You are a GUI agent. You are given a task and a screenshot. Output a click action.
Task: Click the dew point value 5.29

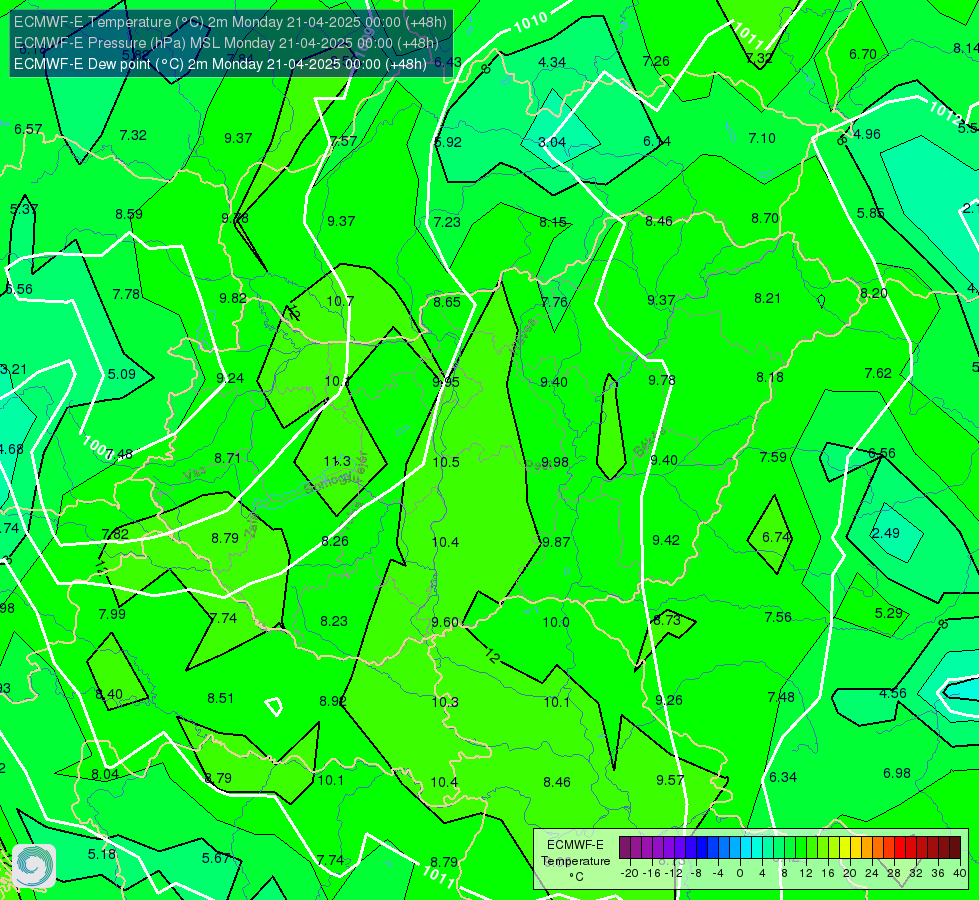[x=889, y=613]
